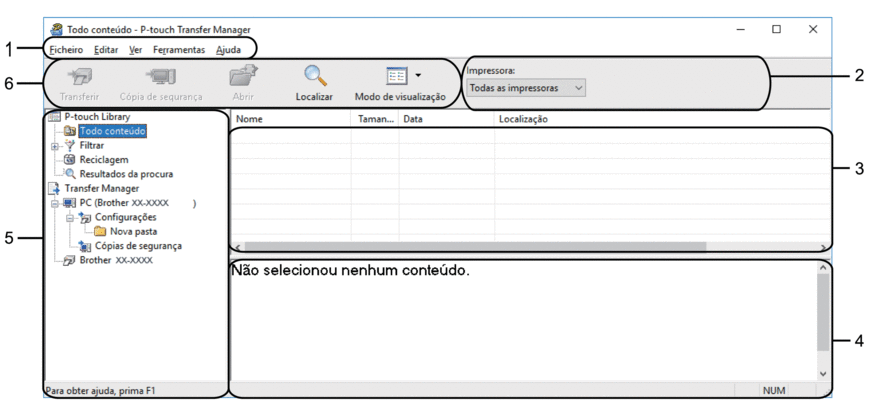Select Todo conteúdo in the tree

coord(112,131)
